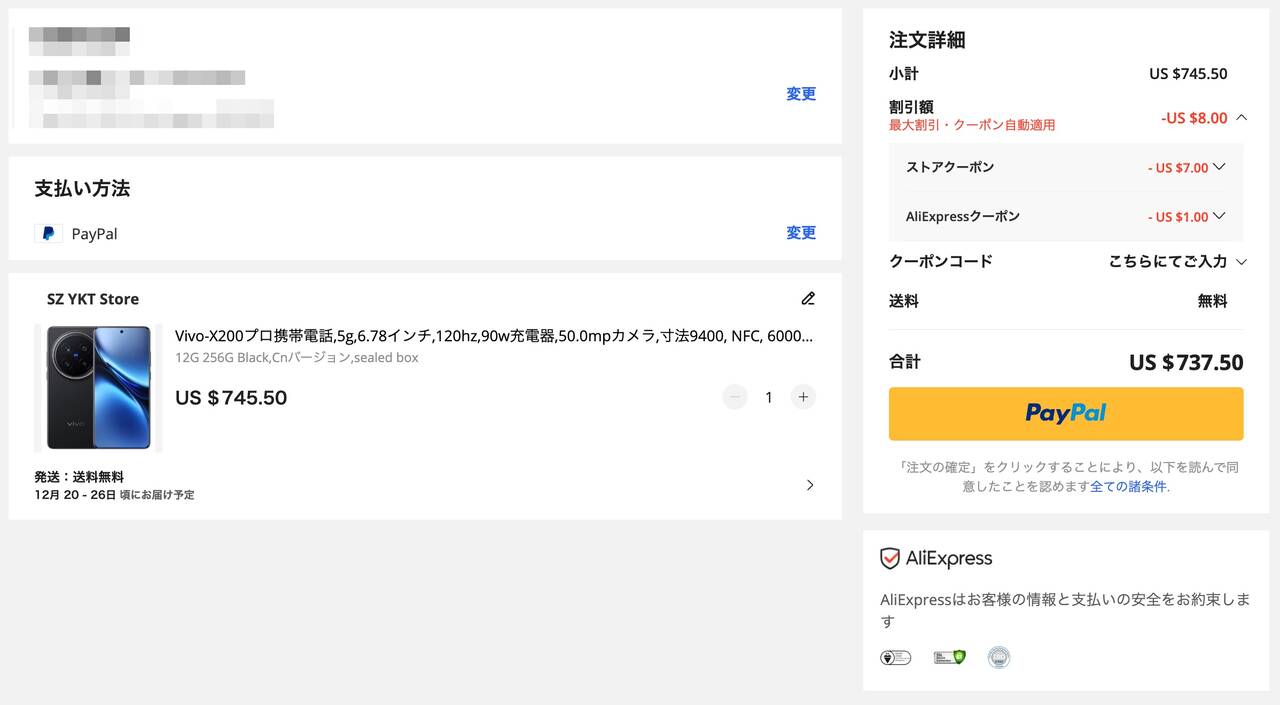Open shipping details via the right chevron arrow
The image size is (1280, 705).
click(810, 485)
